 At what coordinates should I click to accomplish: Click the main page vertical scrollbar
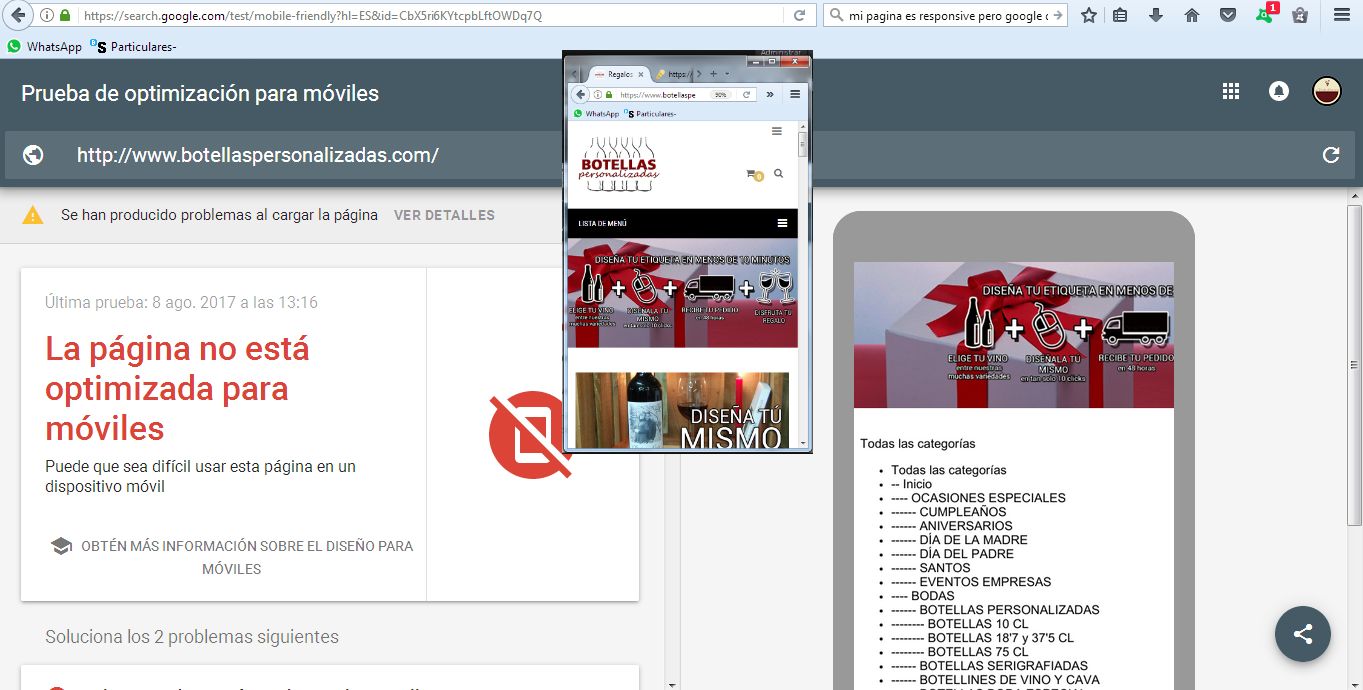1354,365
